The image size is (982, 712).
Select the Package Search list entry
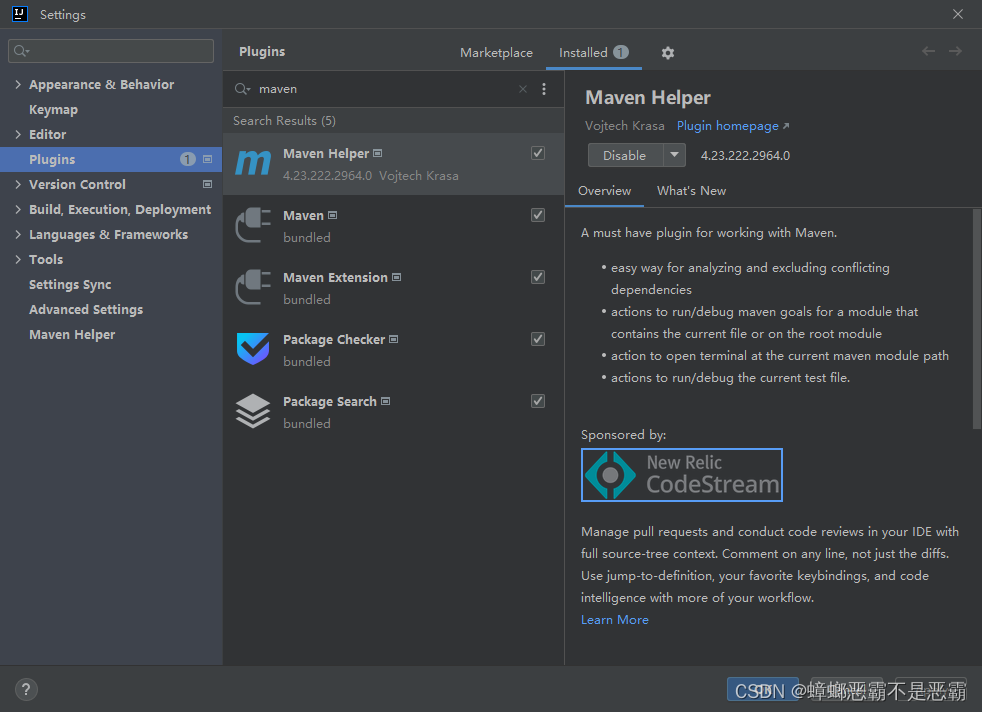click(x=393, y=412)
